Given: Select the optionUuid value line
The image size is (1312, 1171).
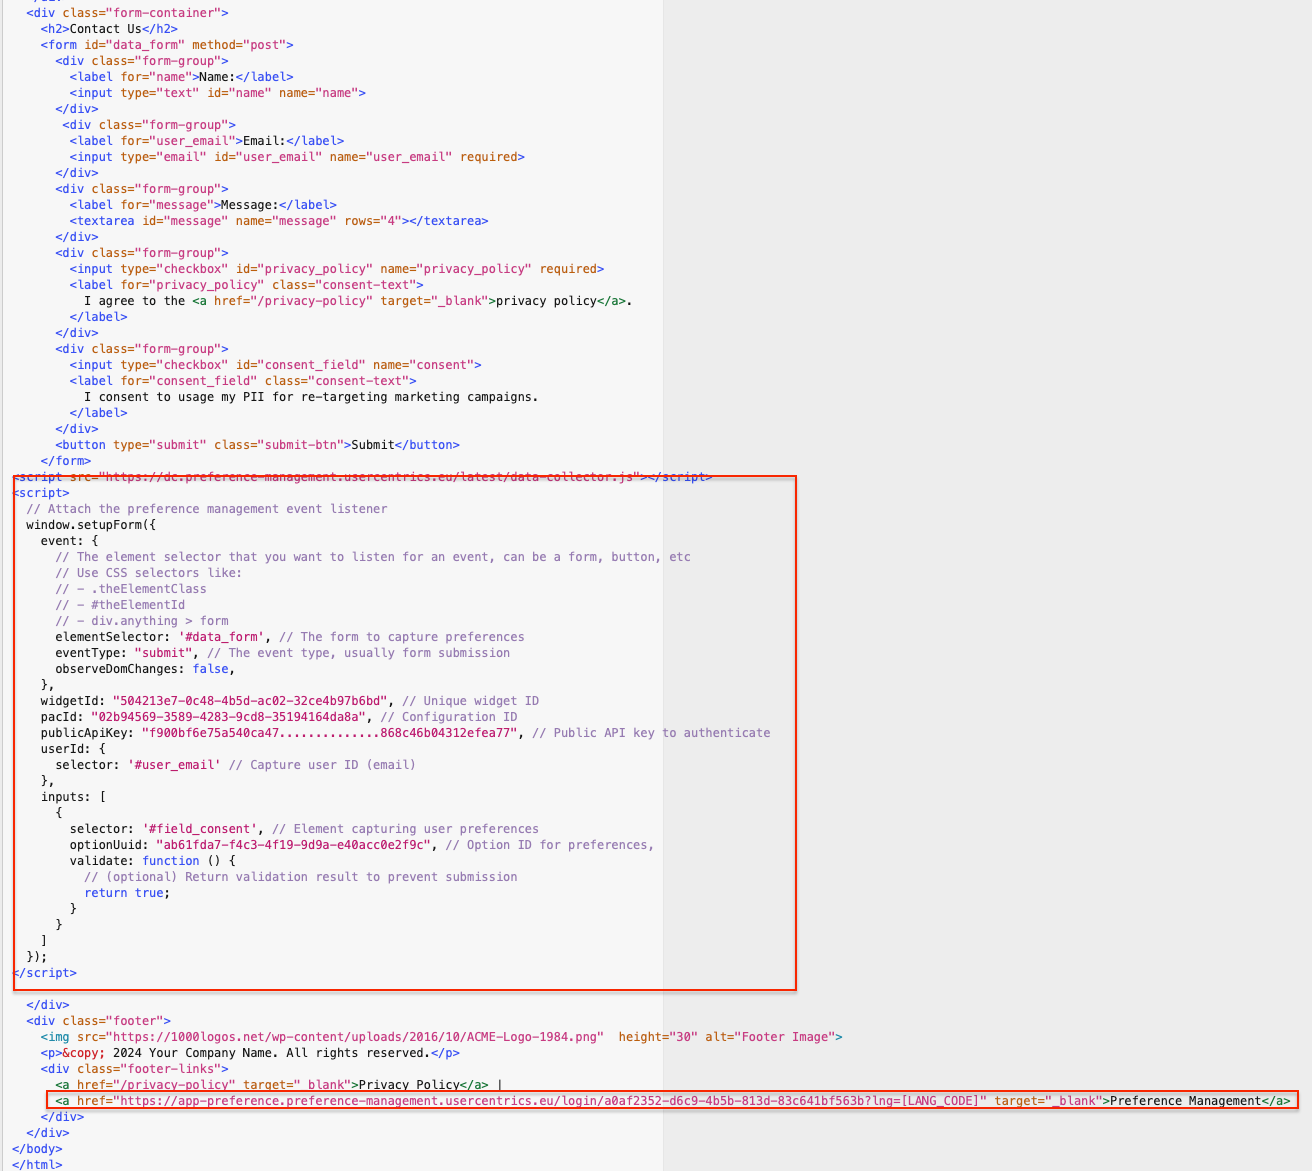Looking at the screenshot, I should (x=362, y=845).
